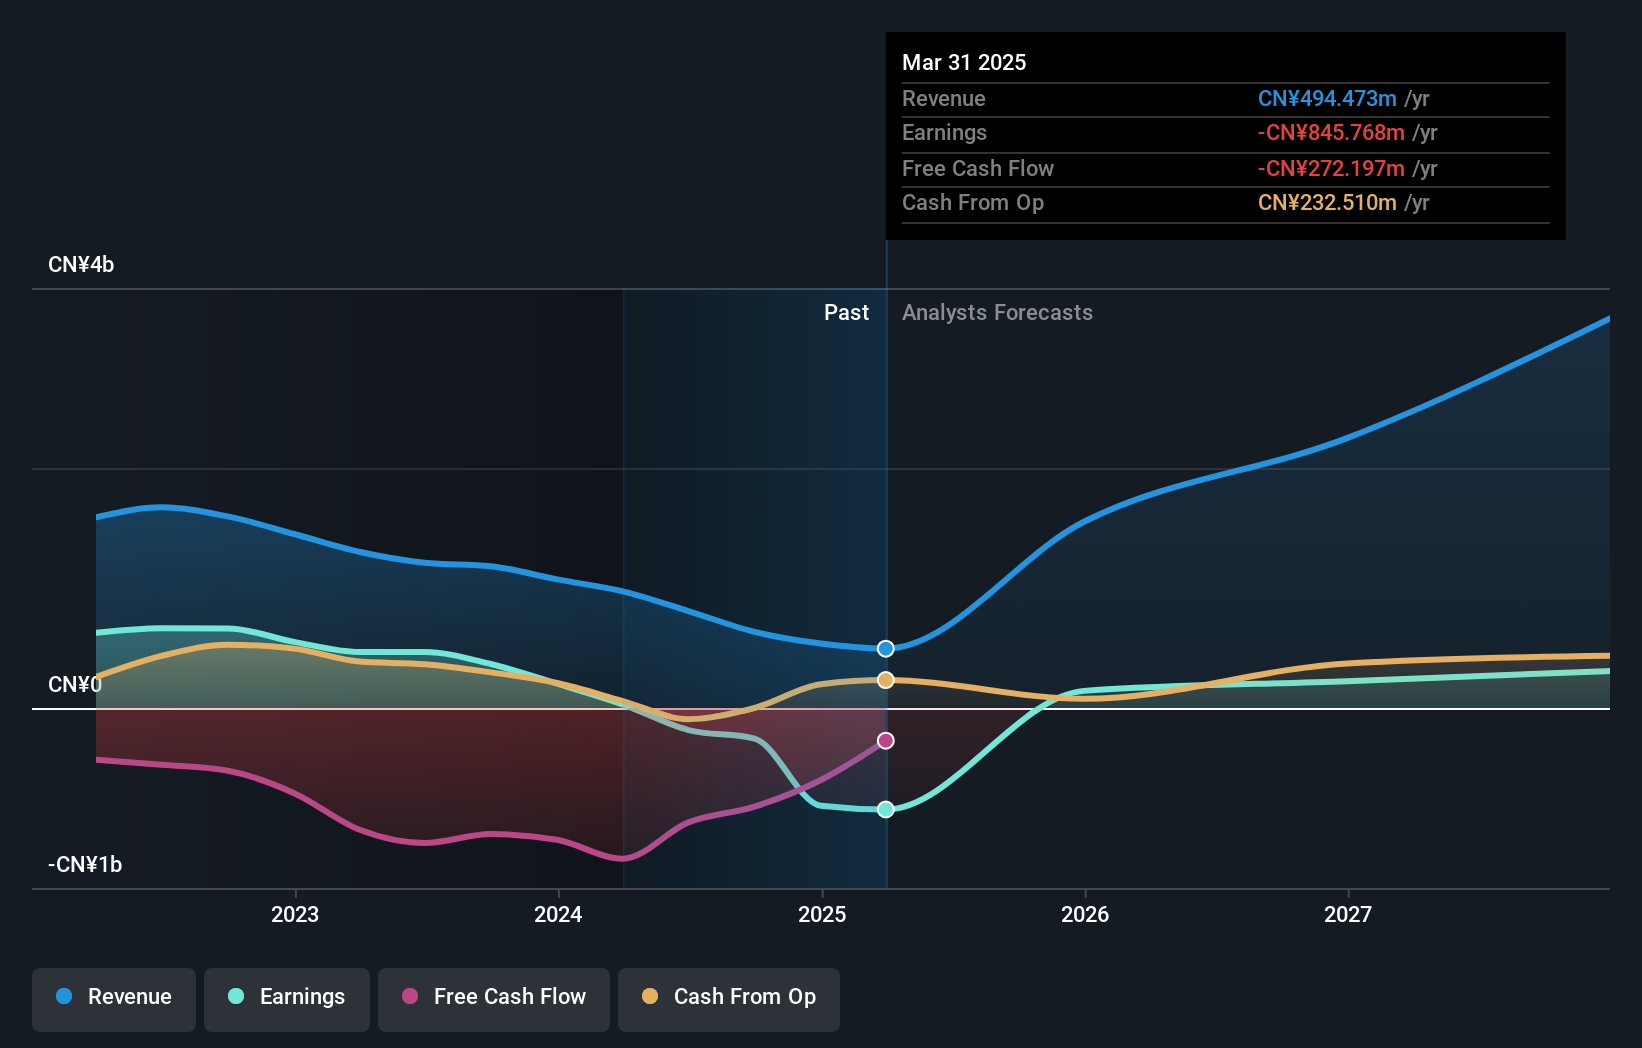This screenshot has width=1642, height=1048.
Task: Click the 2024 x-axis label
Action: click(558, 915)
